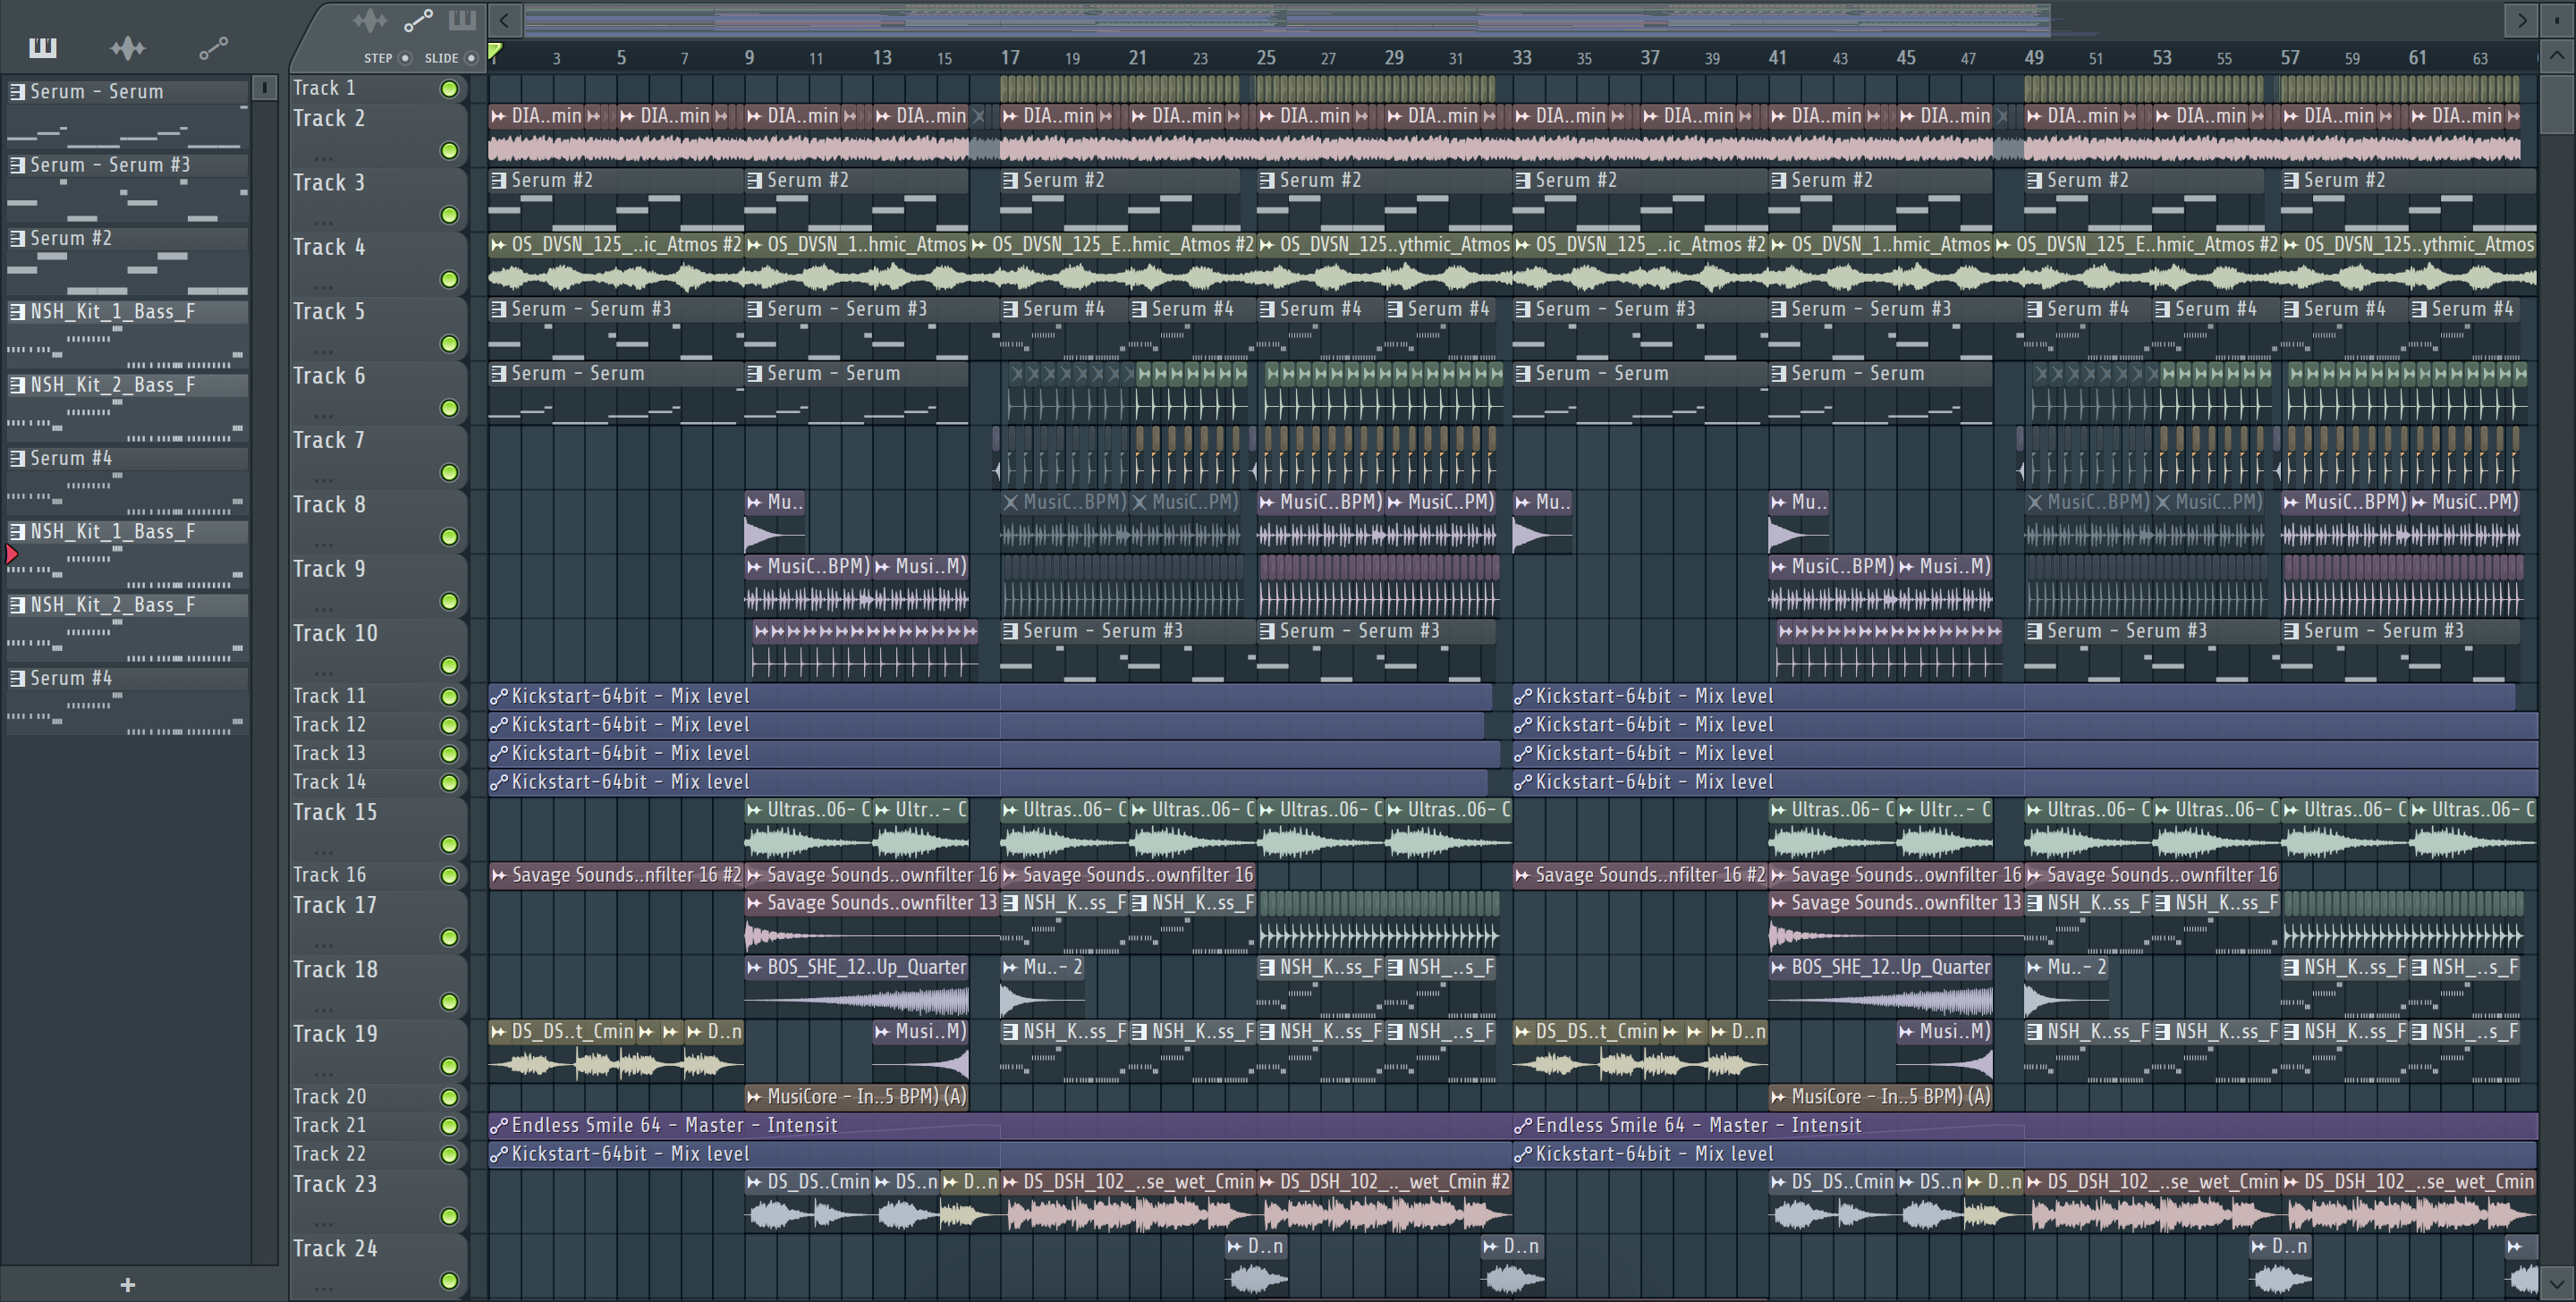
Task: Open first MusiCore - In..5 BPM (A) clip menu
Action: point(754,1097)
